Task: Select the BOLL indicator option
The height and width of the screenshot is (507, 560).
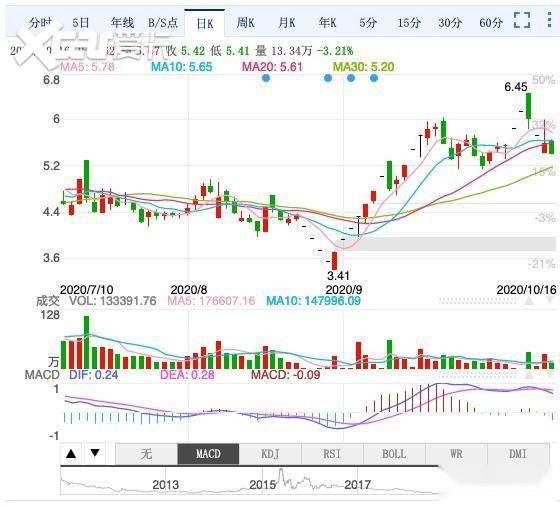Action: pos(394,454)
